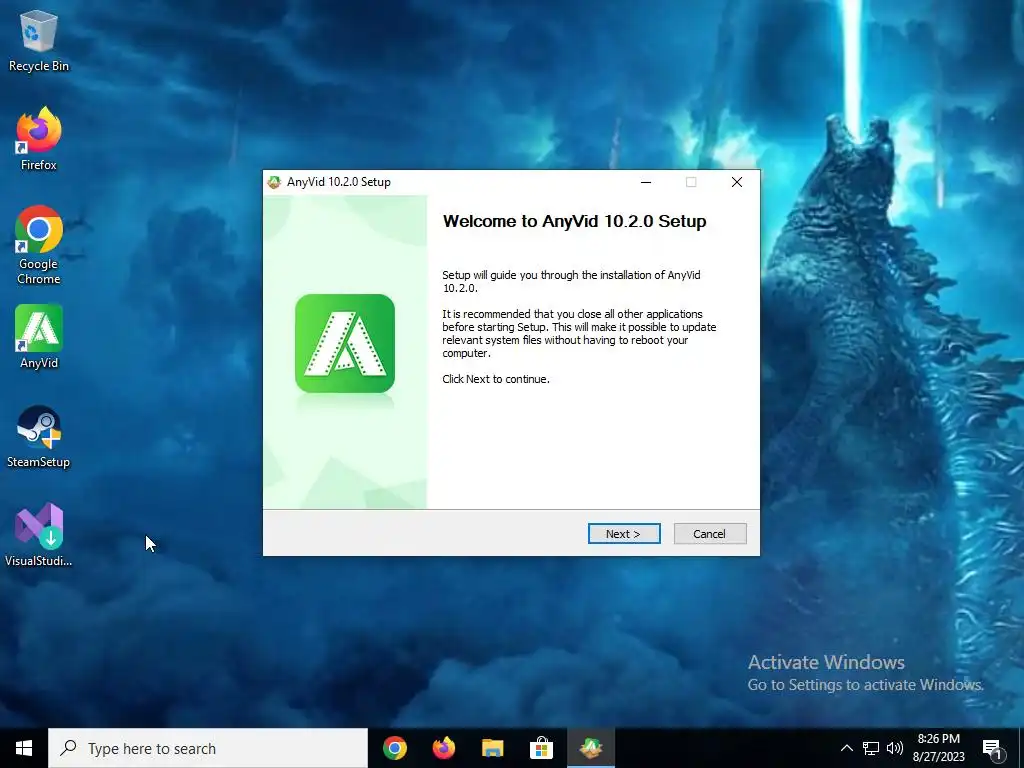Select the Firefox desktop shortcut
The width and height of the screenshot is (1024, 768).
coord(39,139)
